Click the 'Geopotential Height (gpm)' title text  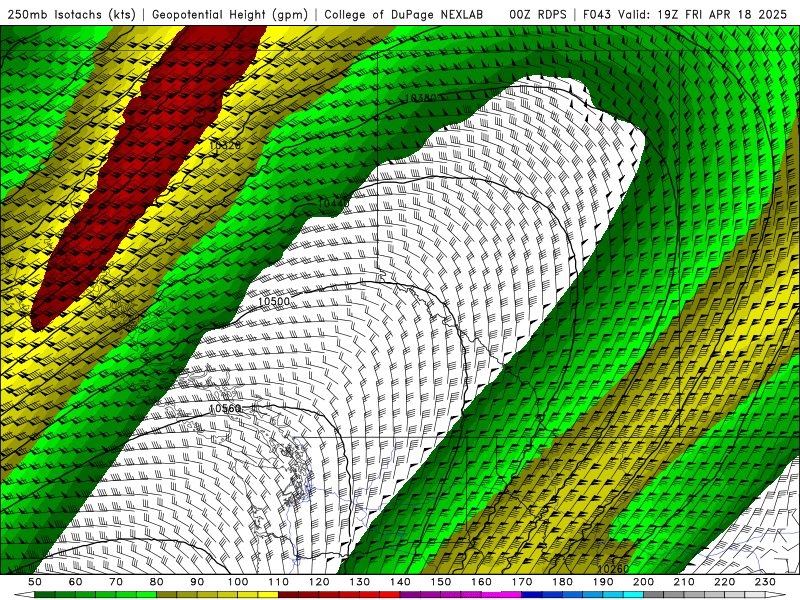(230, 15)
